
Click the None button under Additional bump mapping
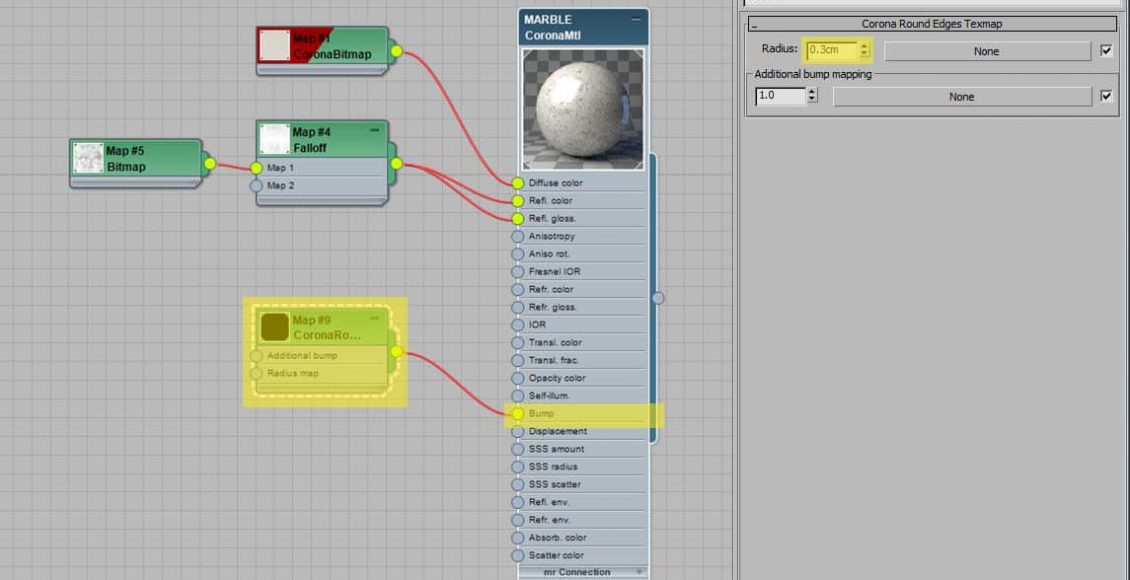(961, 97)
